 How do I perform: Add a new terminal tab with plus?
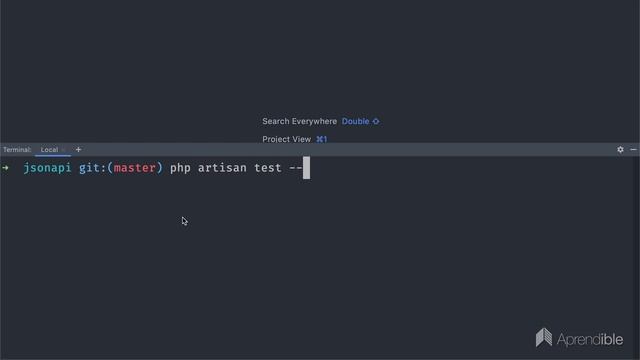click(x=78, y=149)
